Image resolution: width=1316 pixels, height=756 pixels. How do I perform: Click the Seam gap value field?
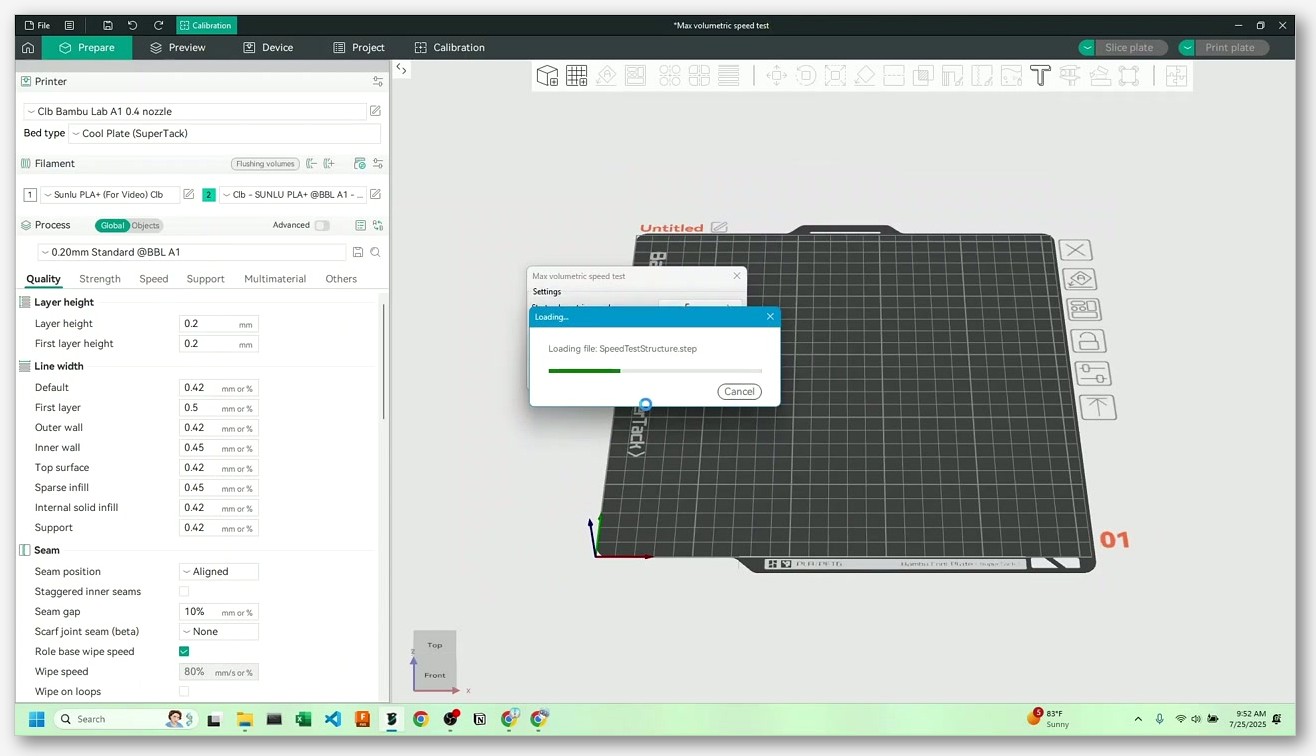pyautogui.click(x=219, y=611)
